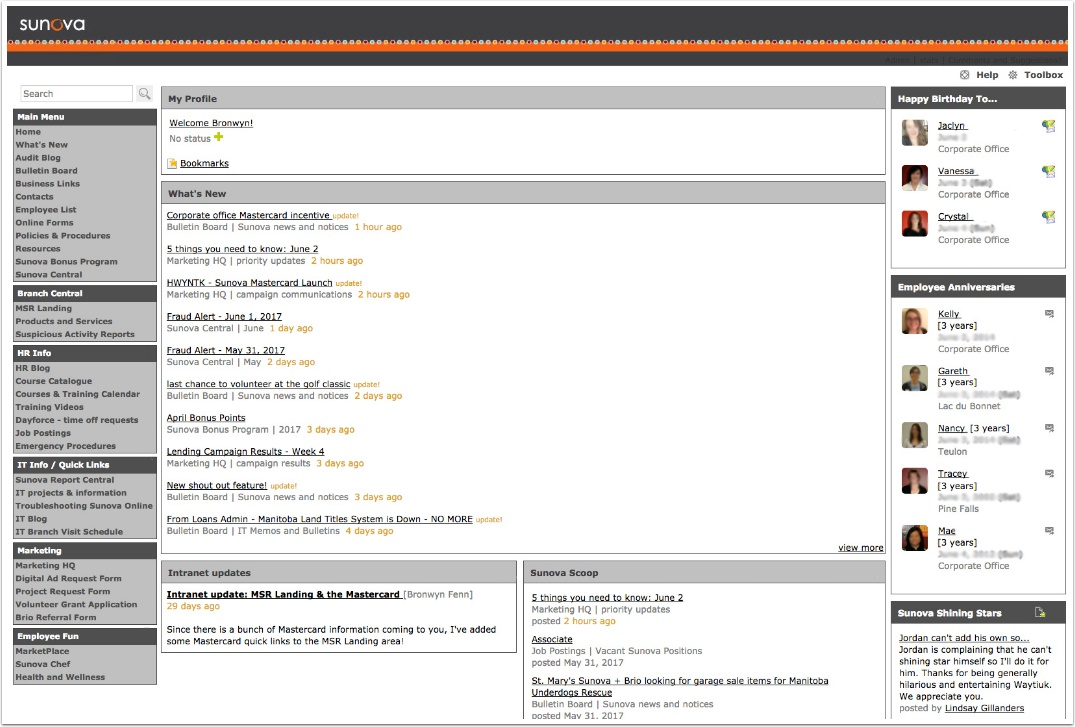The width and height of the screenshot is (1075, 727).
Task: Send birthday greeting icon next to Jaclyn
Action: pos(1048,126)
